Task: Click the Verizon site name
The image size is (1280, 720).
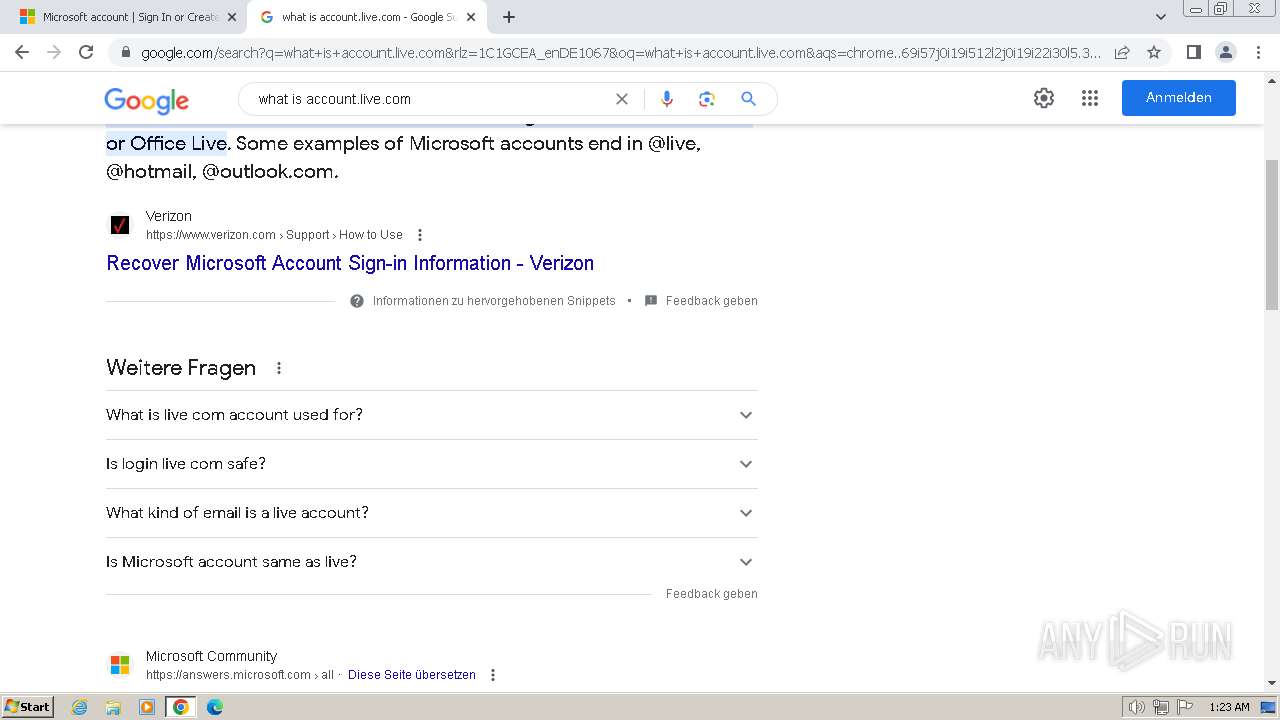Action: pyautogui.click(x=169, y=216)
